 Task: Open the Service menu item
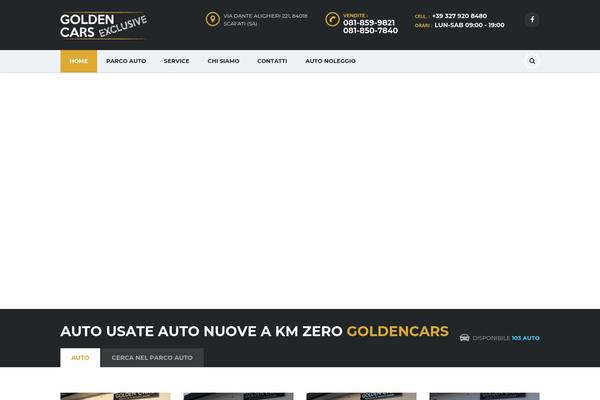pos(176,61)
